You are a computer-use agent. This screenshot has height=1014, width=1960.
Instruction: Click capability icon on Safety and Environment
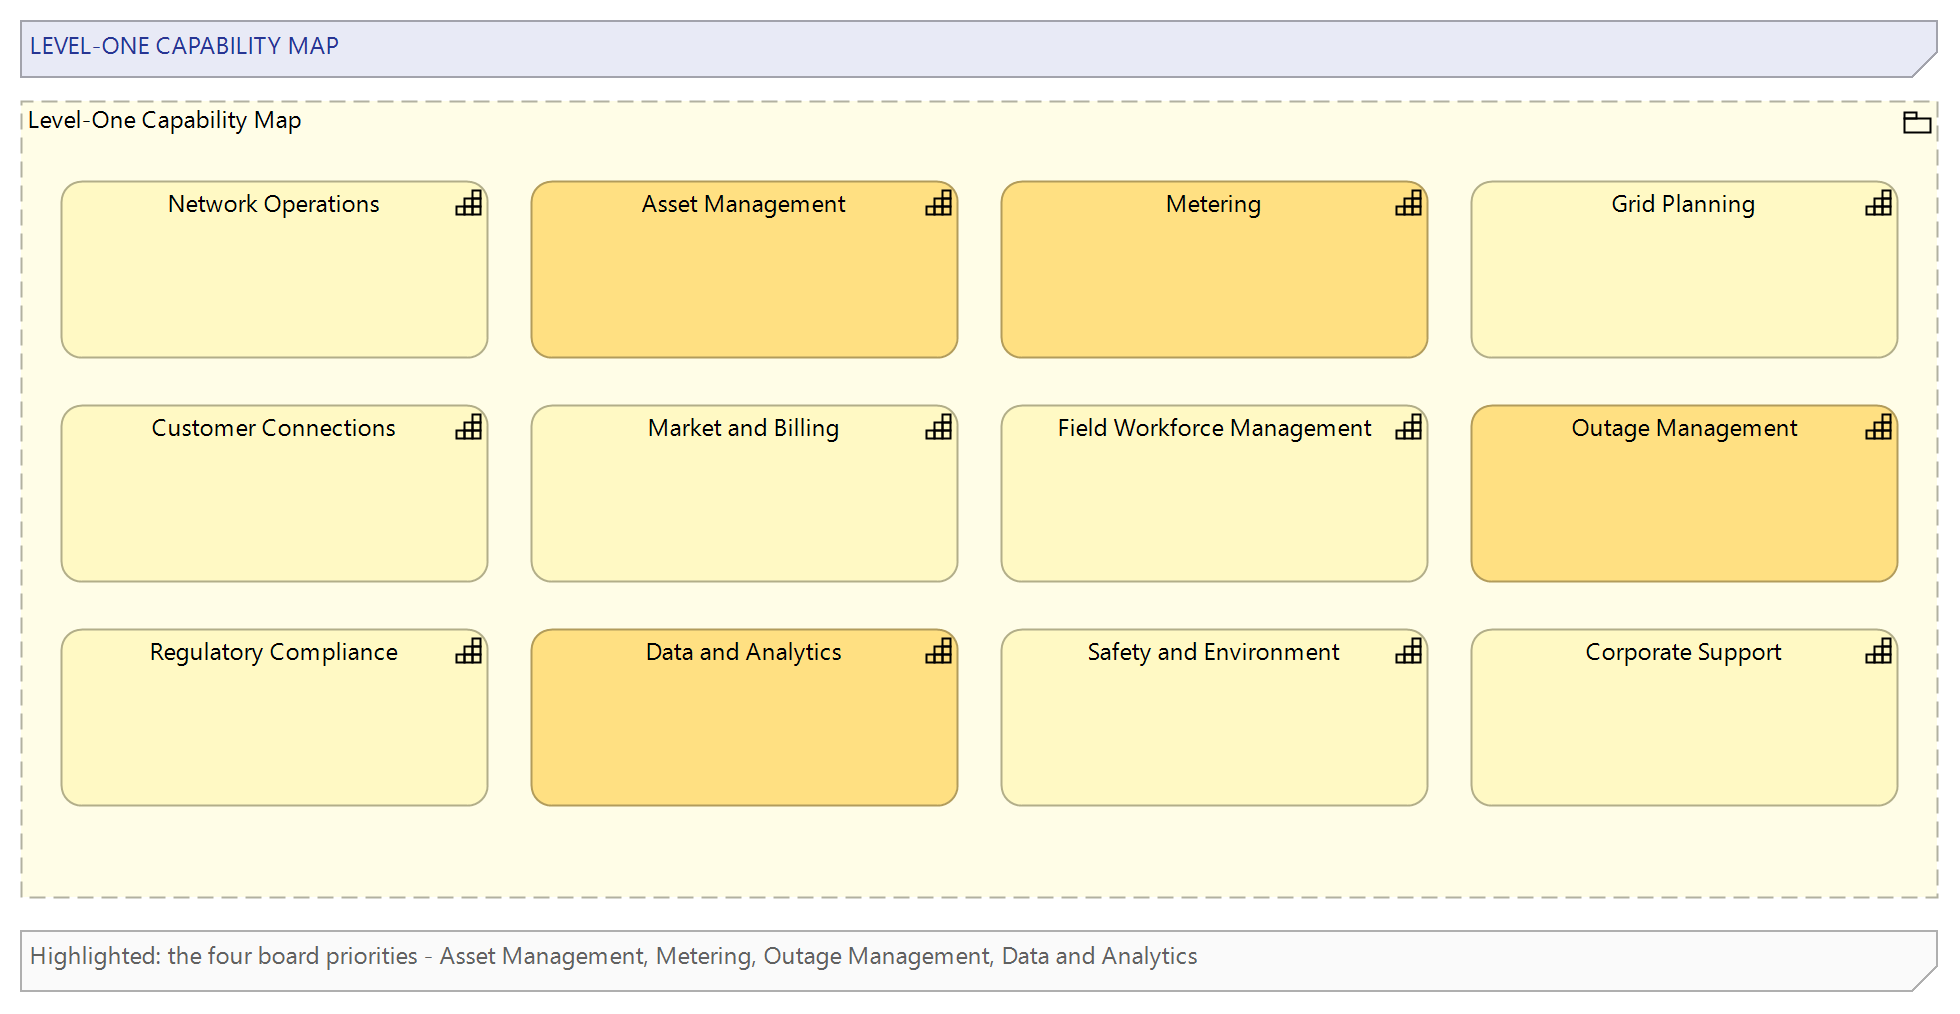tap(1409, 652)
